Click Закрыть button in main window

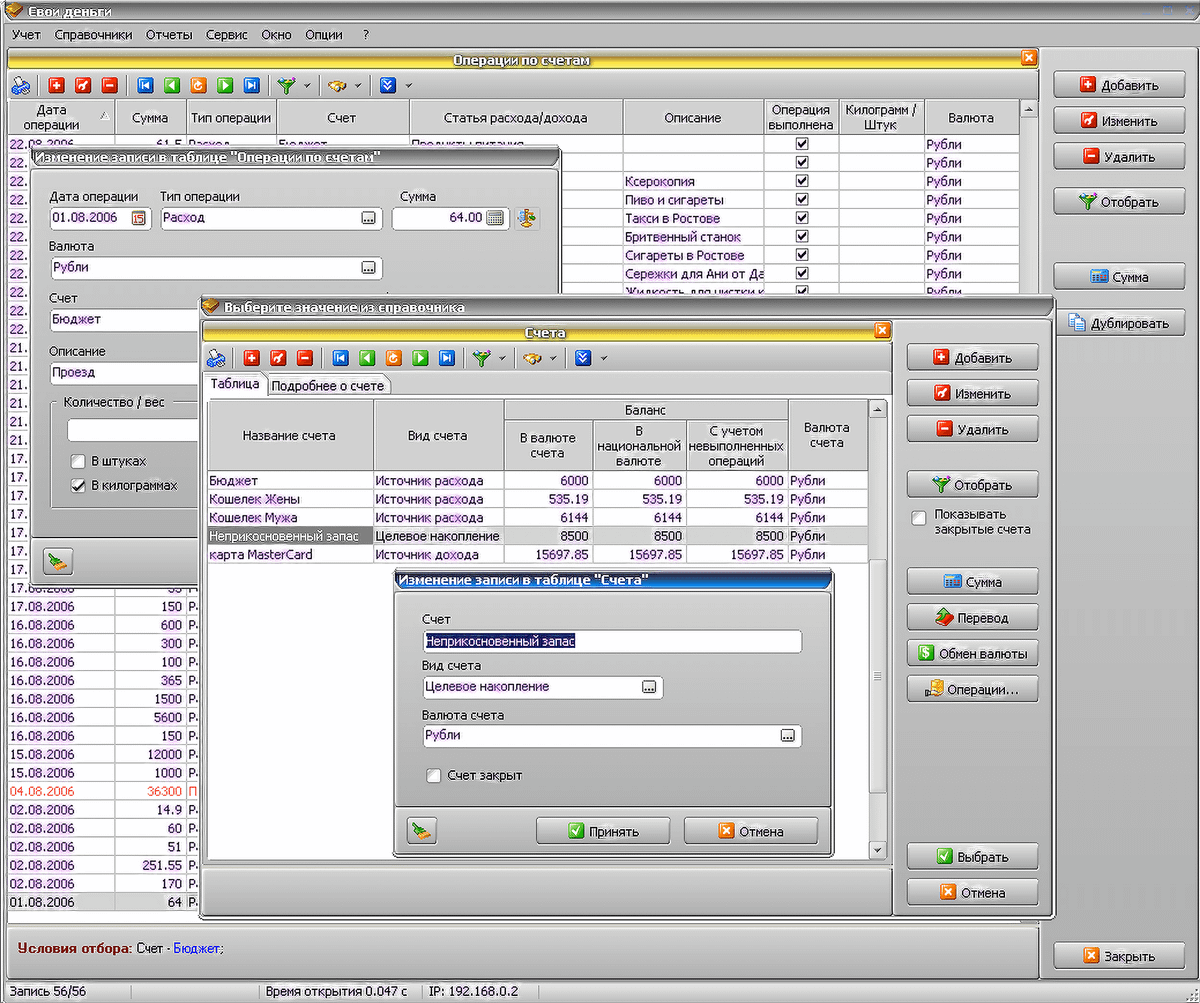pos(1119,956)
